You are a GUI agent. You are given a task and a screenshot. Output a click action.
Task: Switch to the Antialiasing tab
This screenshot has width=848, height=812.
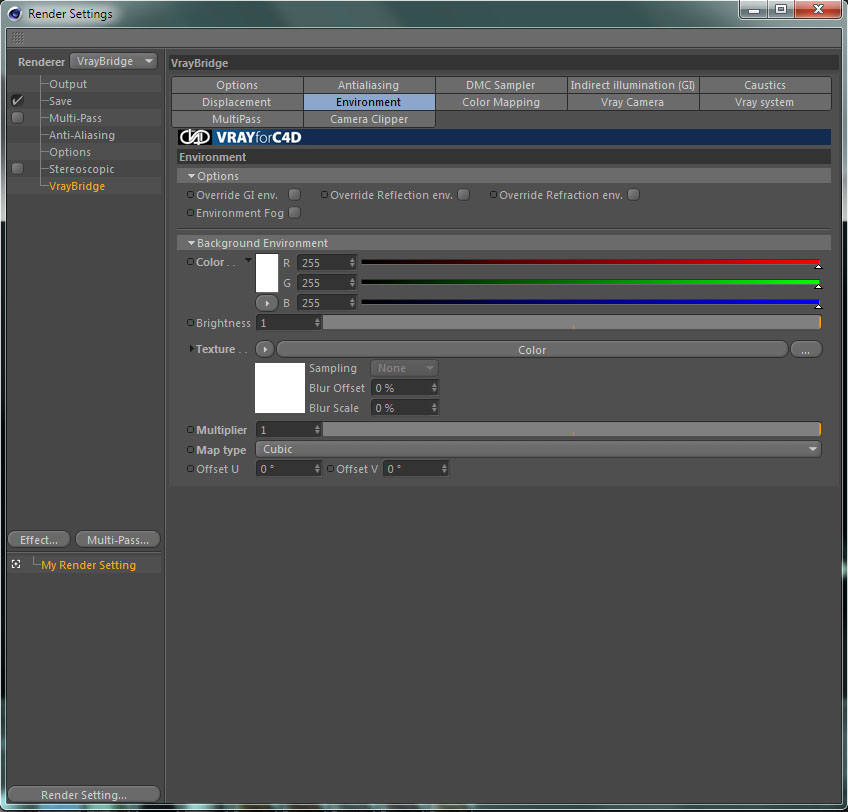[369, 85]
